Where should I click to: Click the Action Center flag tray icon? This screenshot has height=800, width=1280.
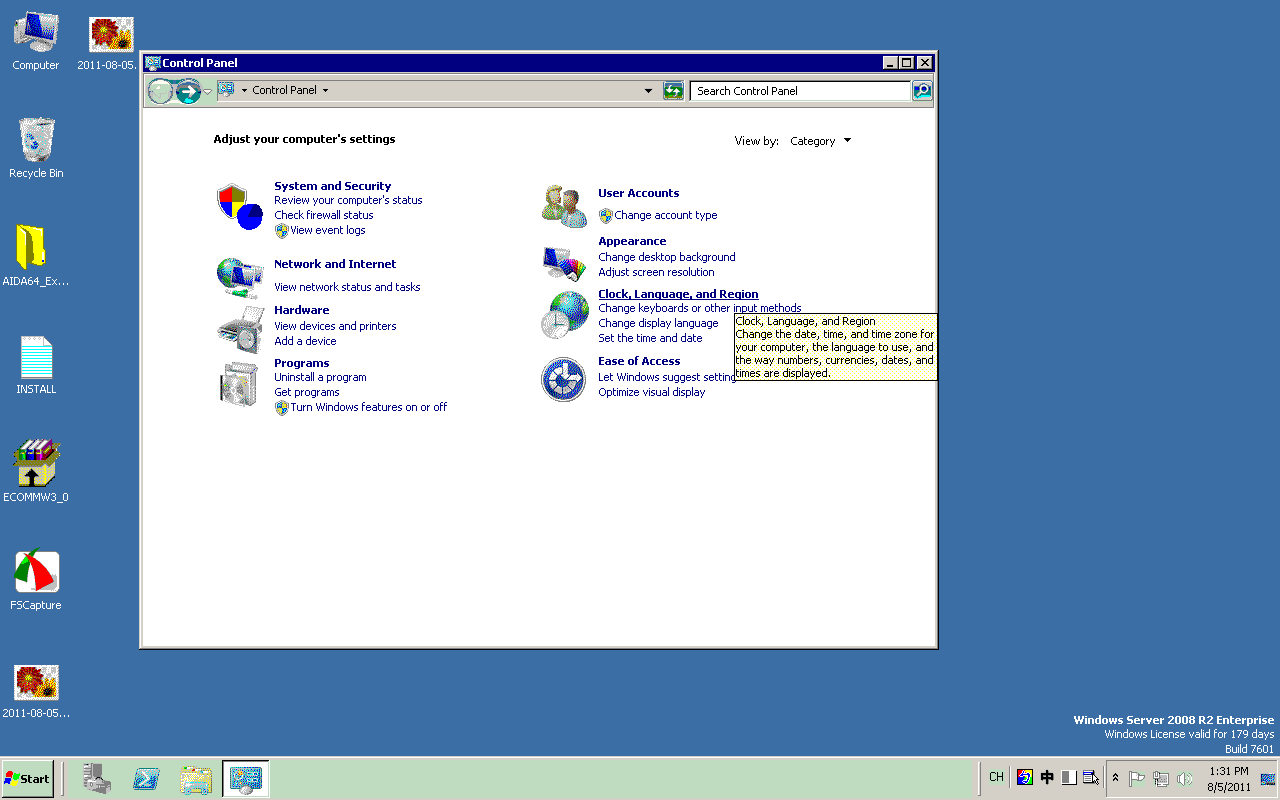1137,778
